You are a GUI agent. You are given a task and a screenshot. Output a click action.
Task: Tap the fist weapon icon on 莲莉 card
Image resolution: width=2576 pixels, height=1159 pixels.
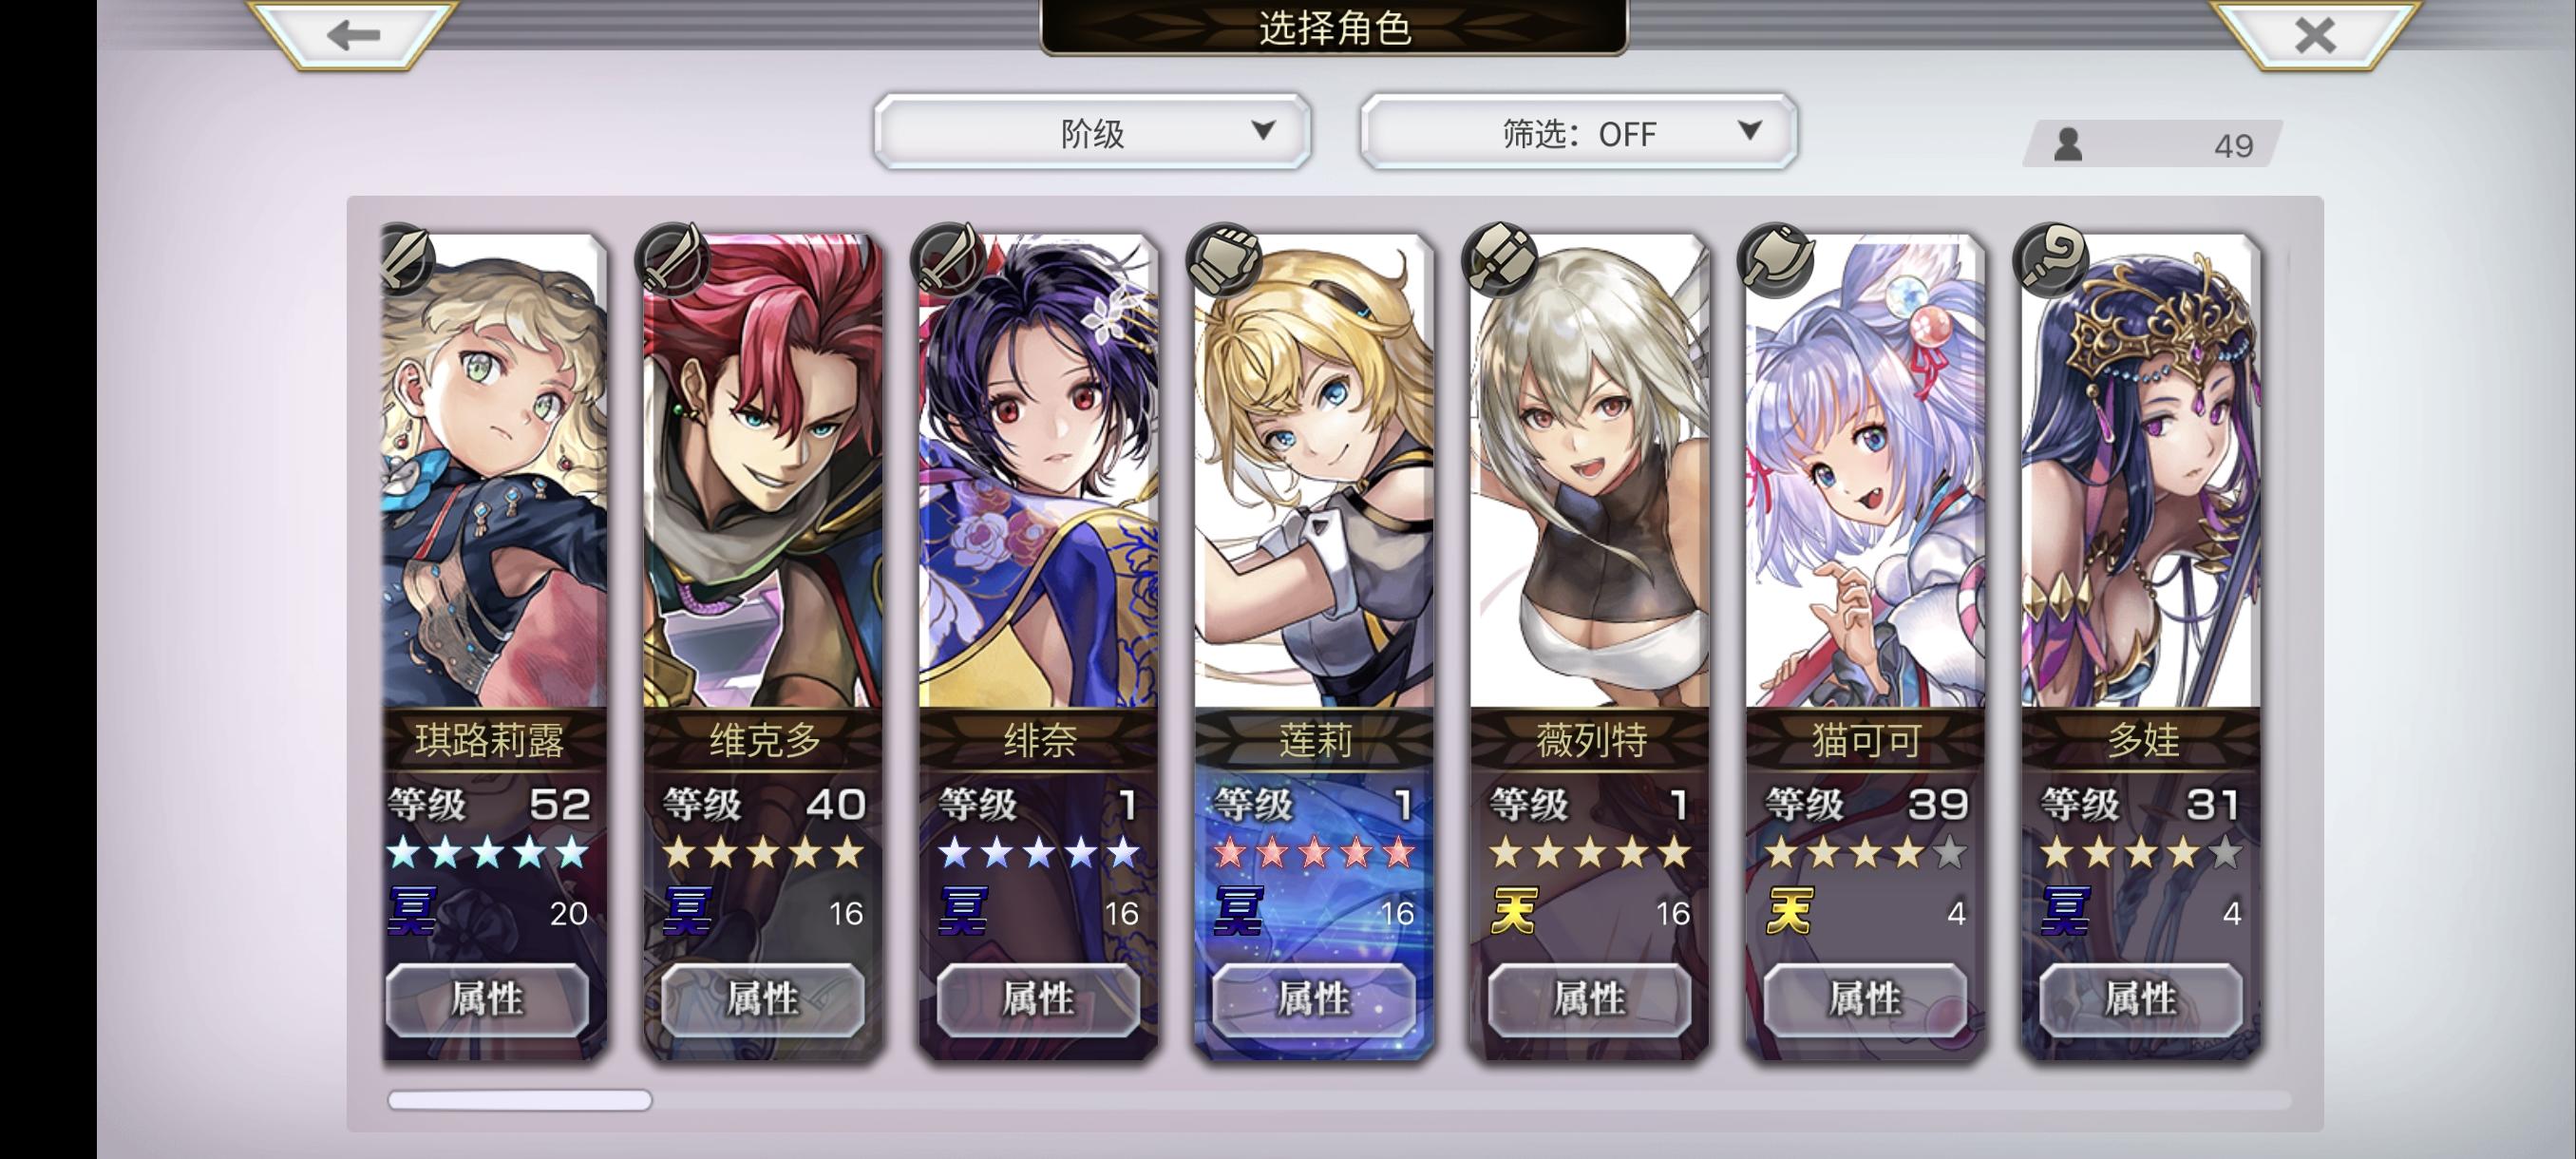[x=1224, y=259]
